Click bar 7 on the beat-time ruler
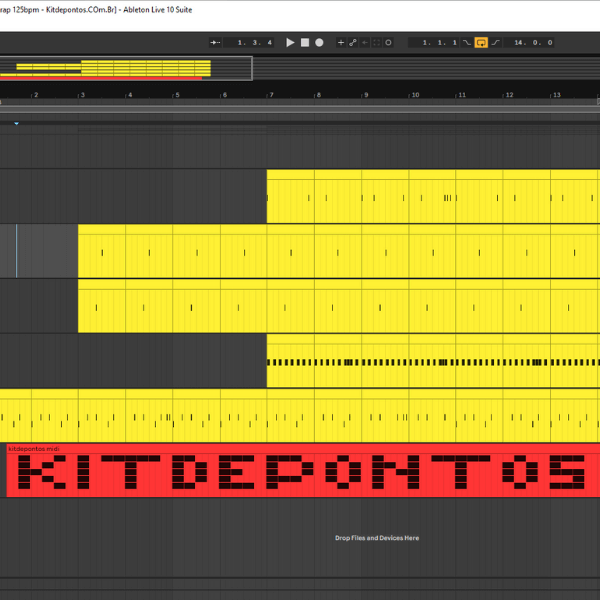The height and width of the screenshot is (600, 600). click(x=271, y=95)
